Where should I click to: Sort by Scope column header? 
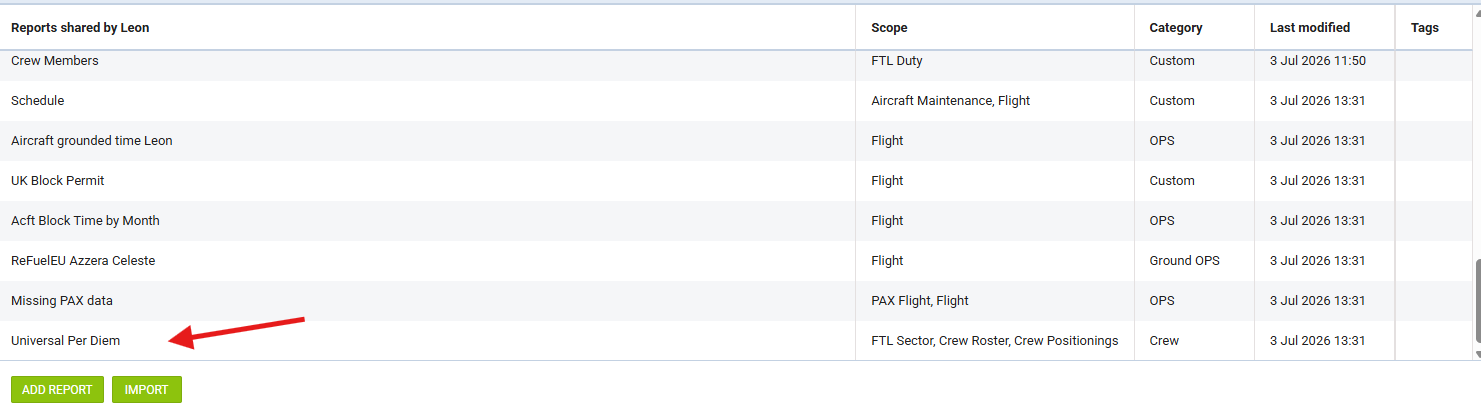(x=889, y=28)
